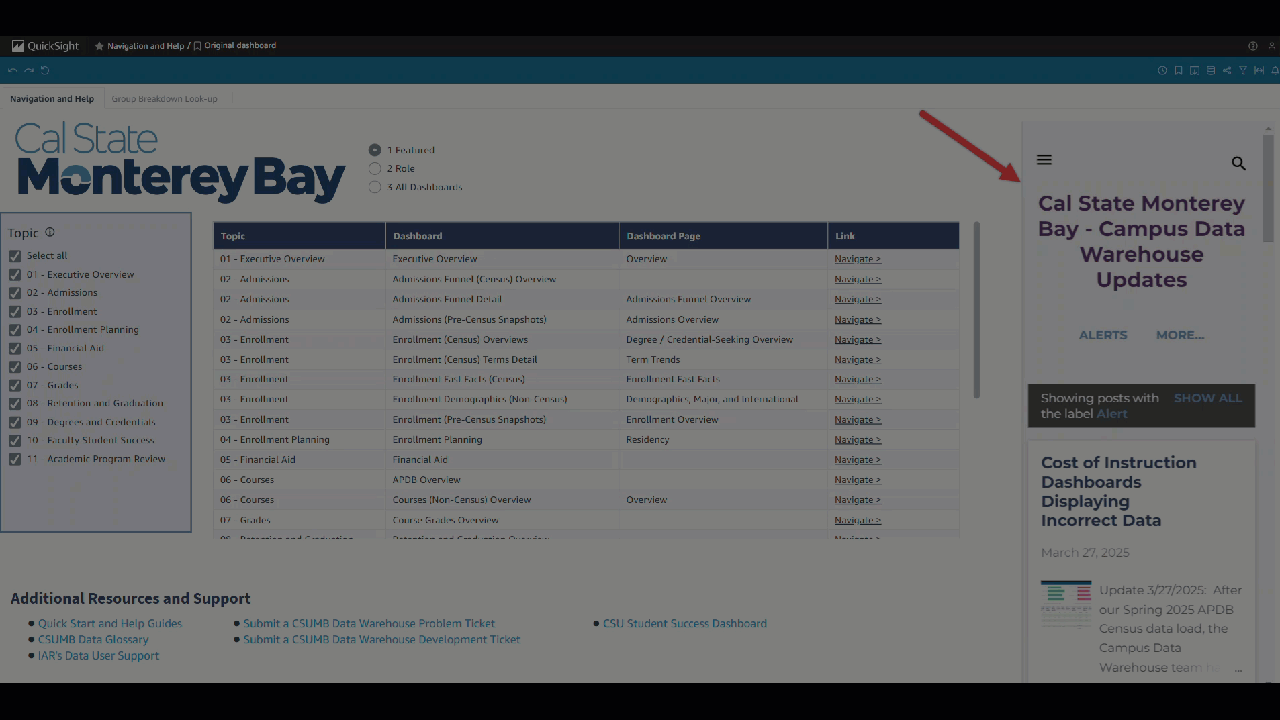The width and height of the screenshot is (1280, 720).
Task: Open Quick Start and Help Guides link
Action: coord(110,623)
